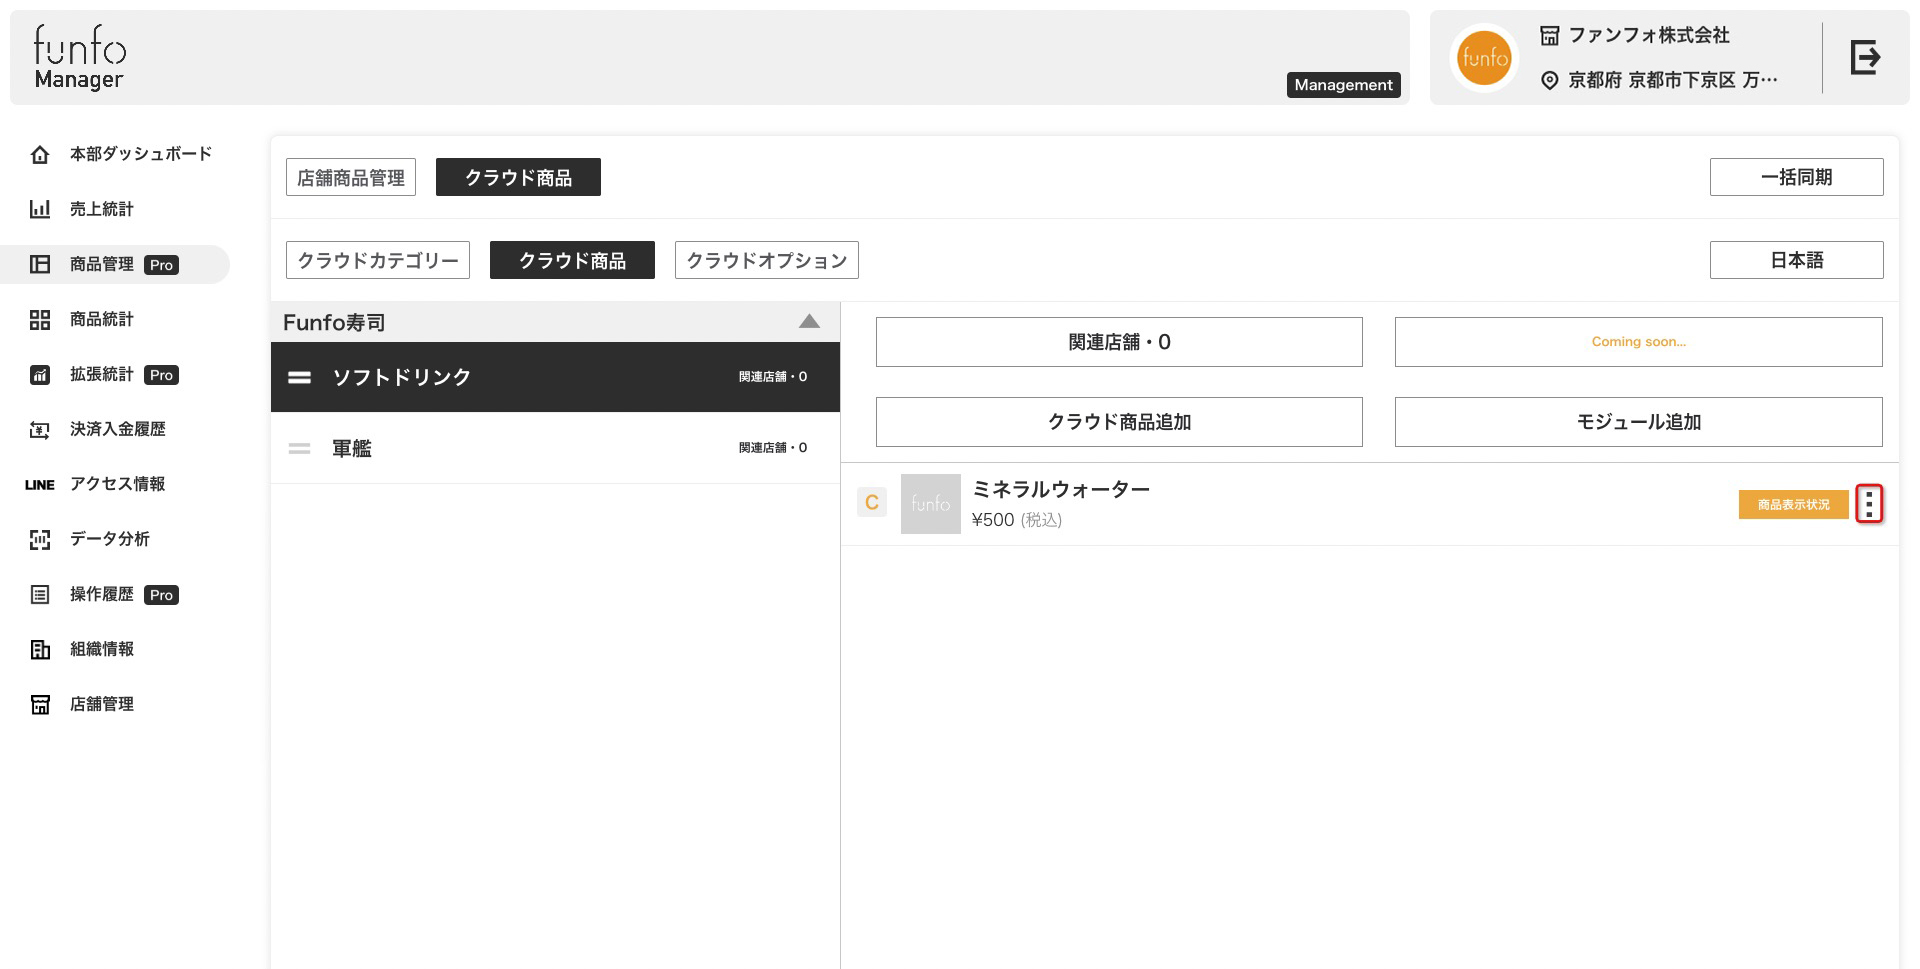Open 売上統計 in sidebar

102,209
